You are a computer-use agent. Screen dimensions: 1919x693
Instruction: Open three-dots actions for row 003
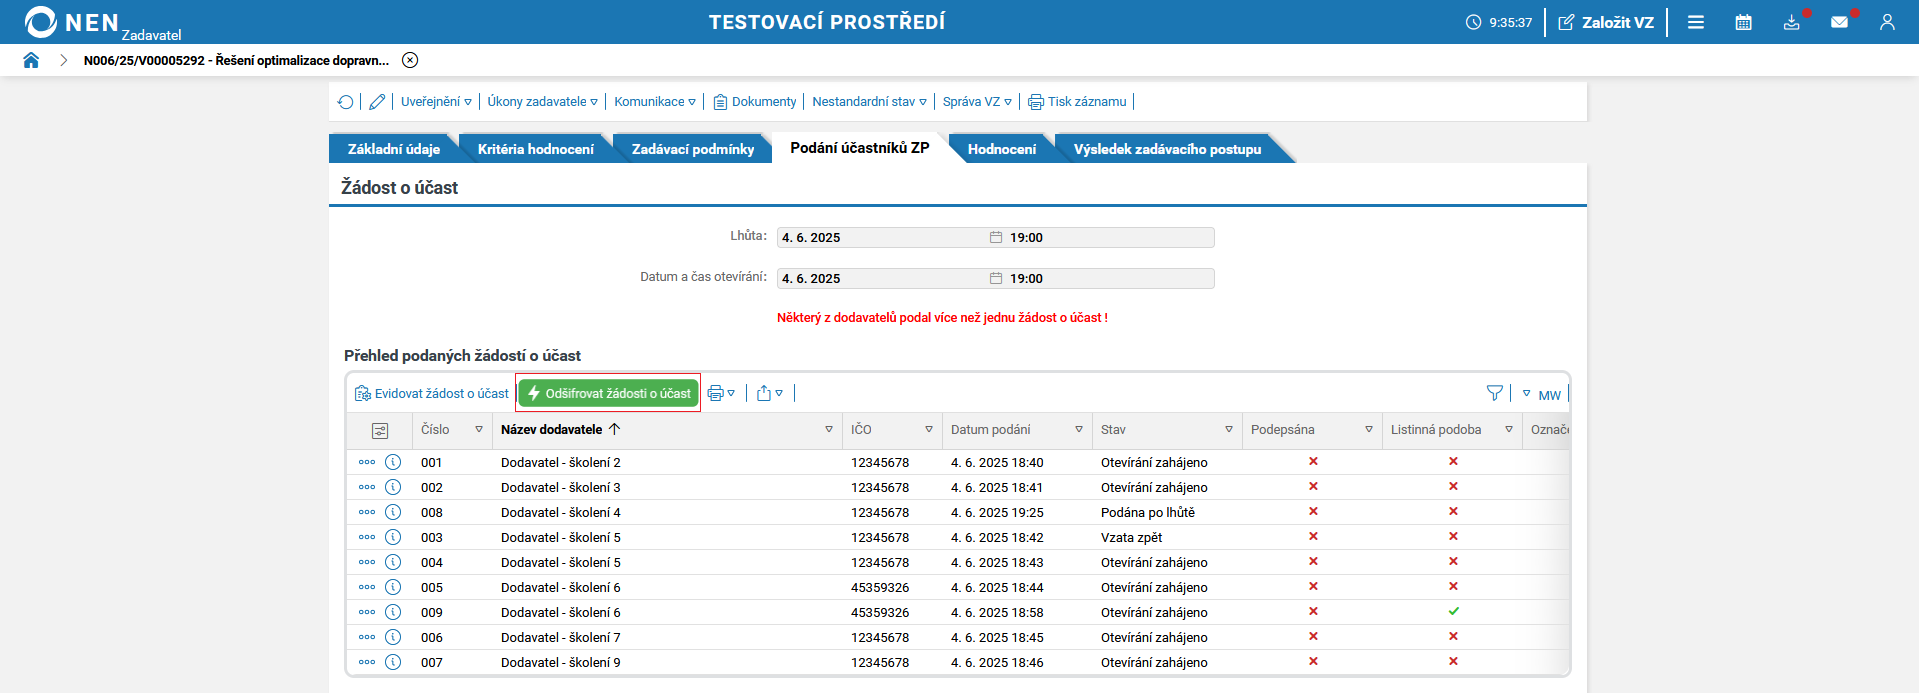(367, 537)
